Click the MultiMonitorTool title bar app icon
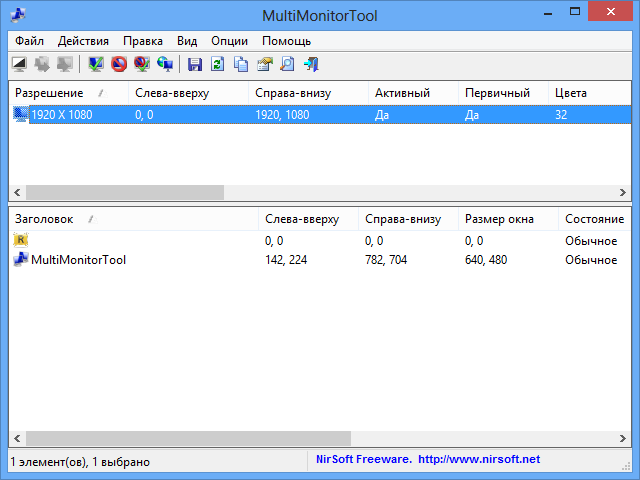 coord(18,16)
